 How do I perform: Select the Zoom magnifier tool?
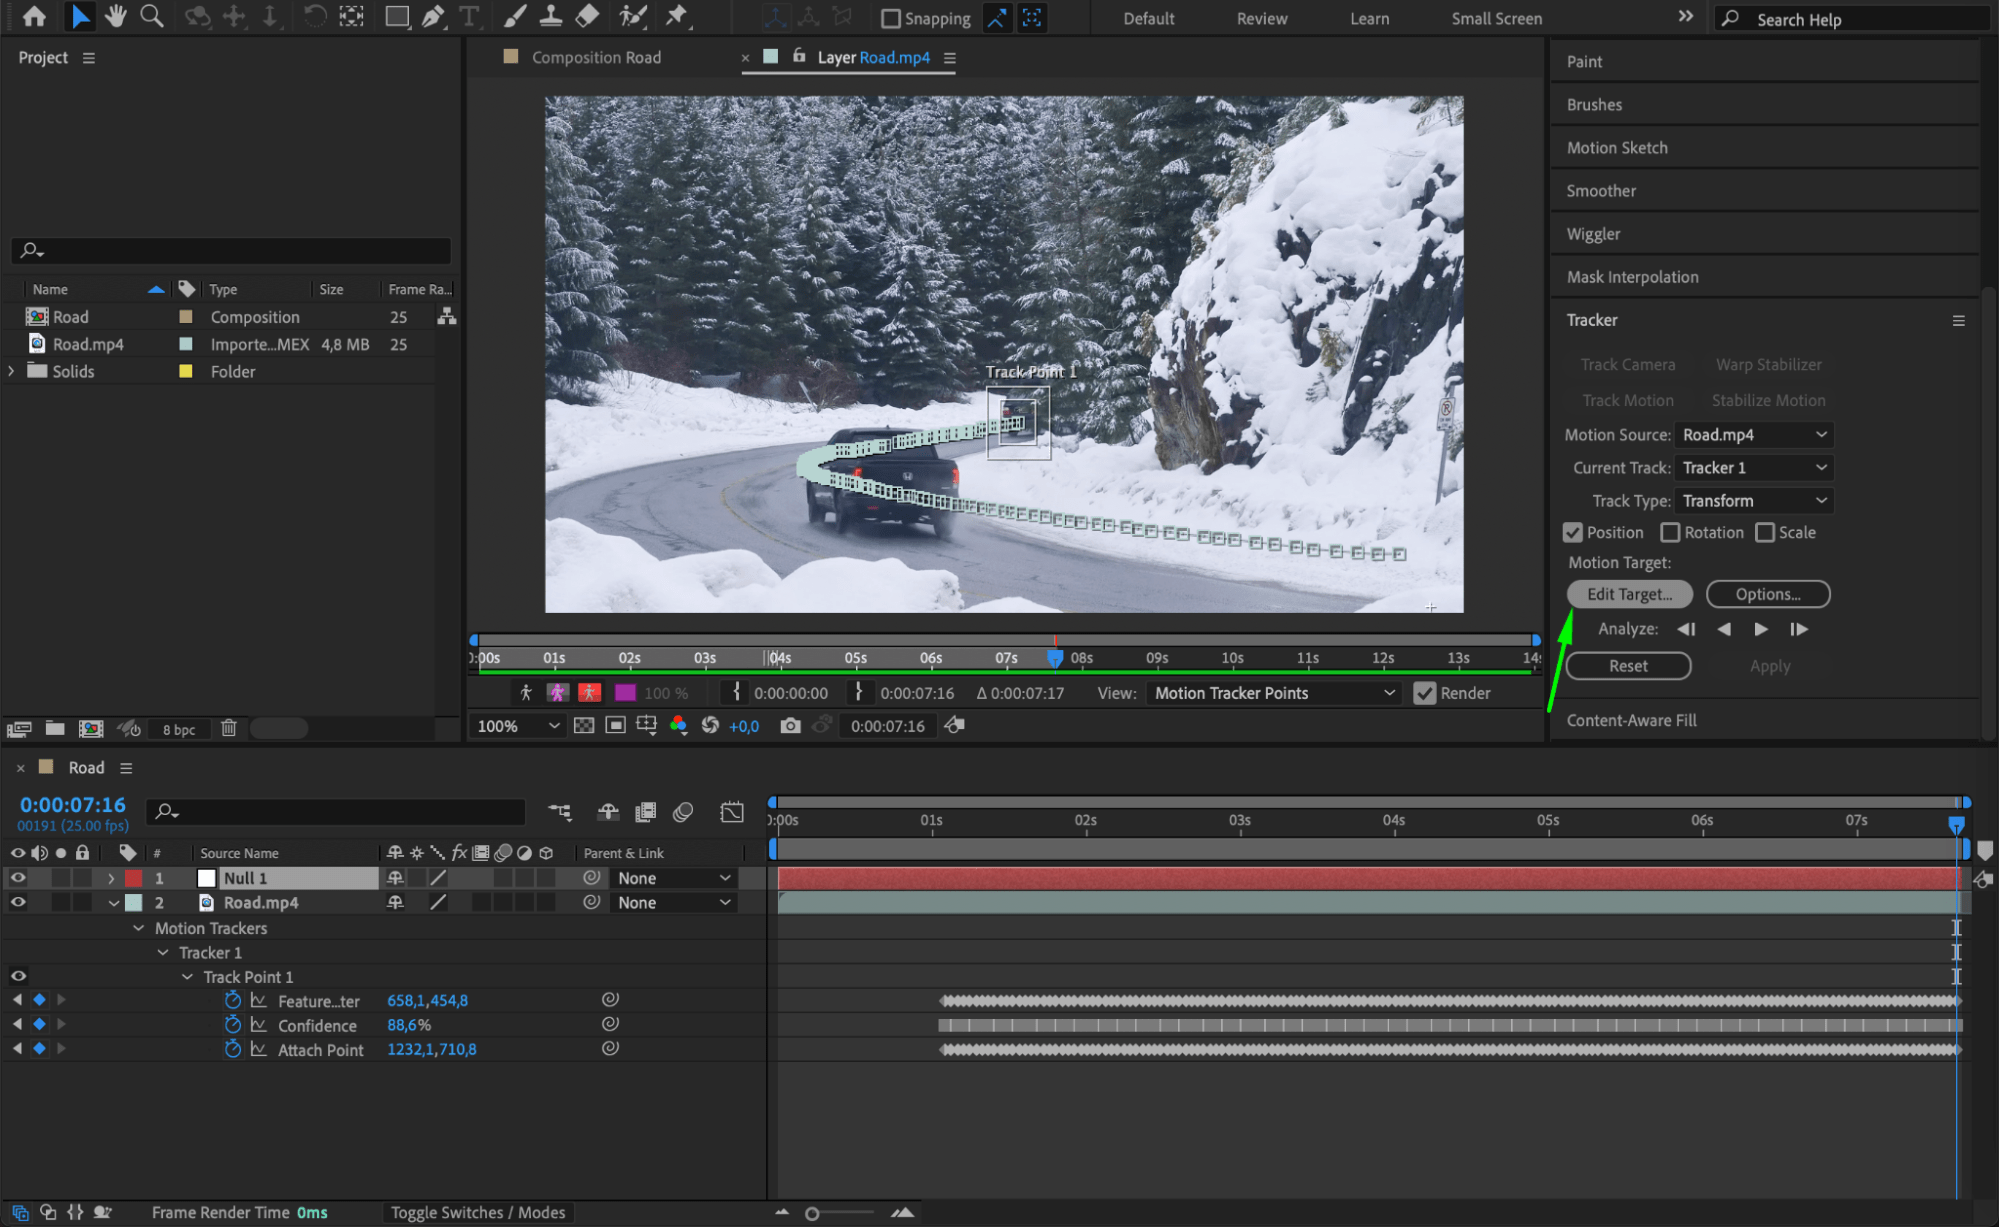coord(151,16)
